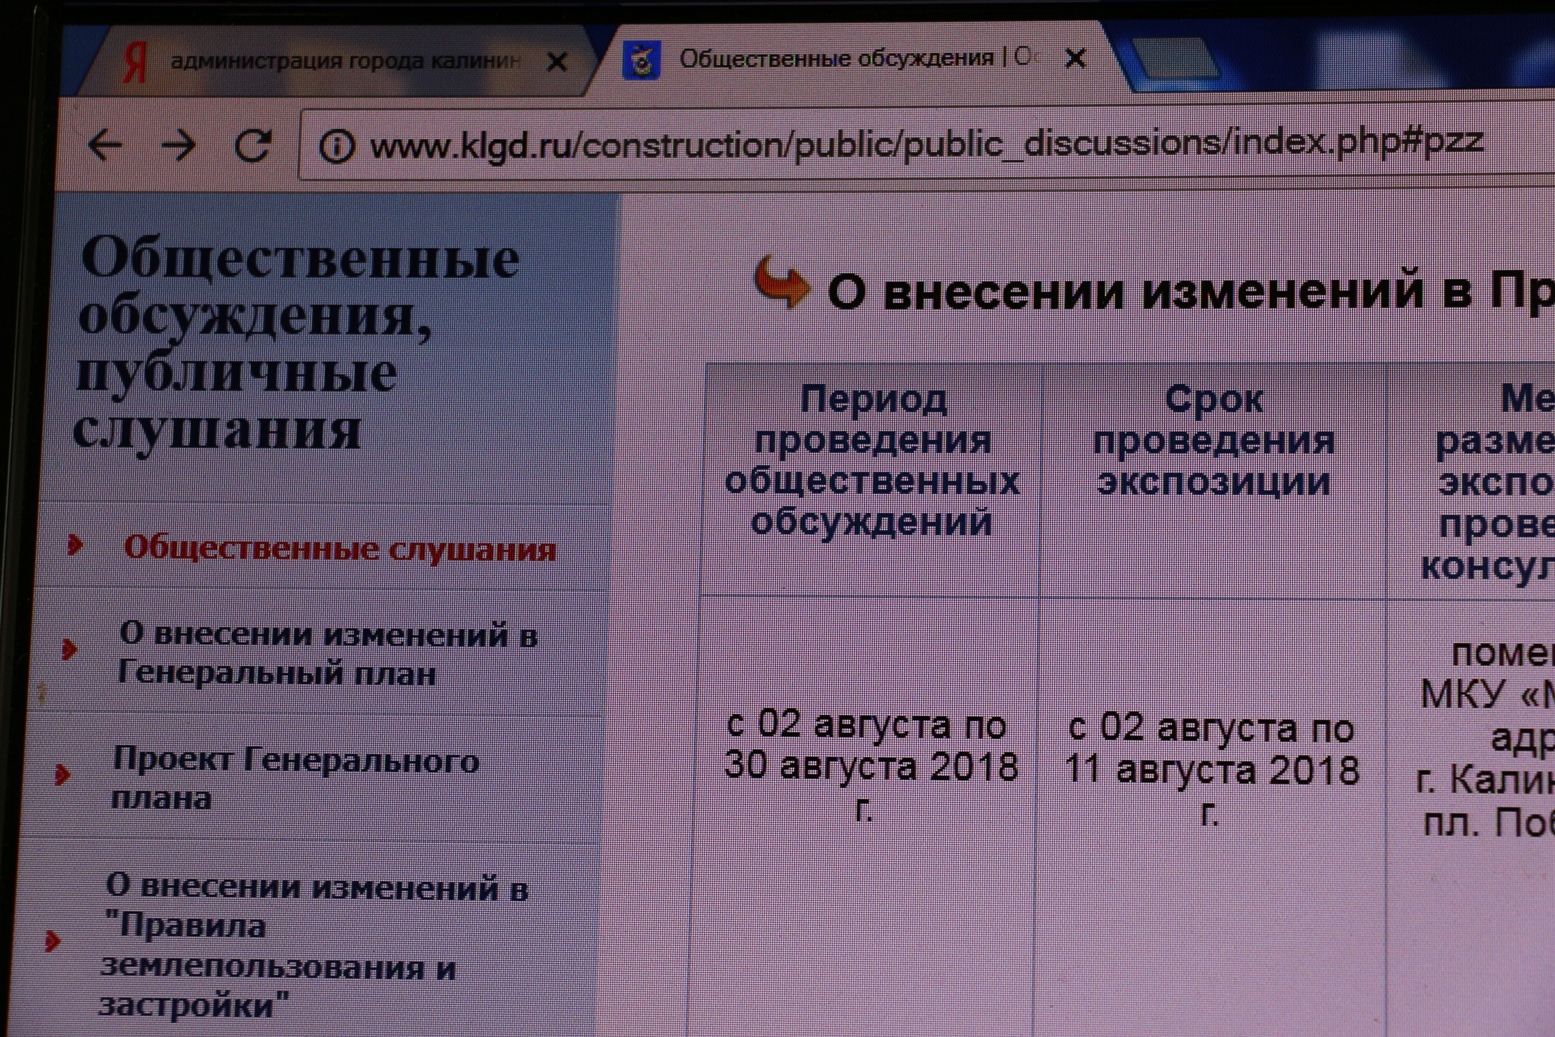Go to "Проект Генерального плана" link

tap(295, 778)
